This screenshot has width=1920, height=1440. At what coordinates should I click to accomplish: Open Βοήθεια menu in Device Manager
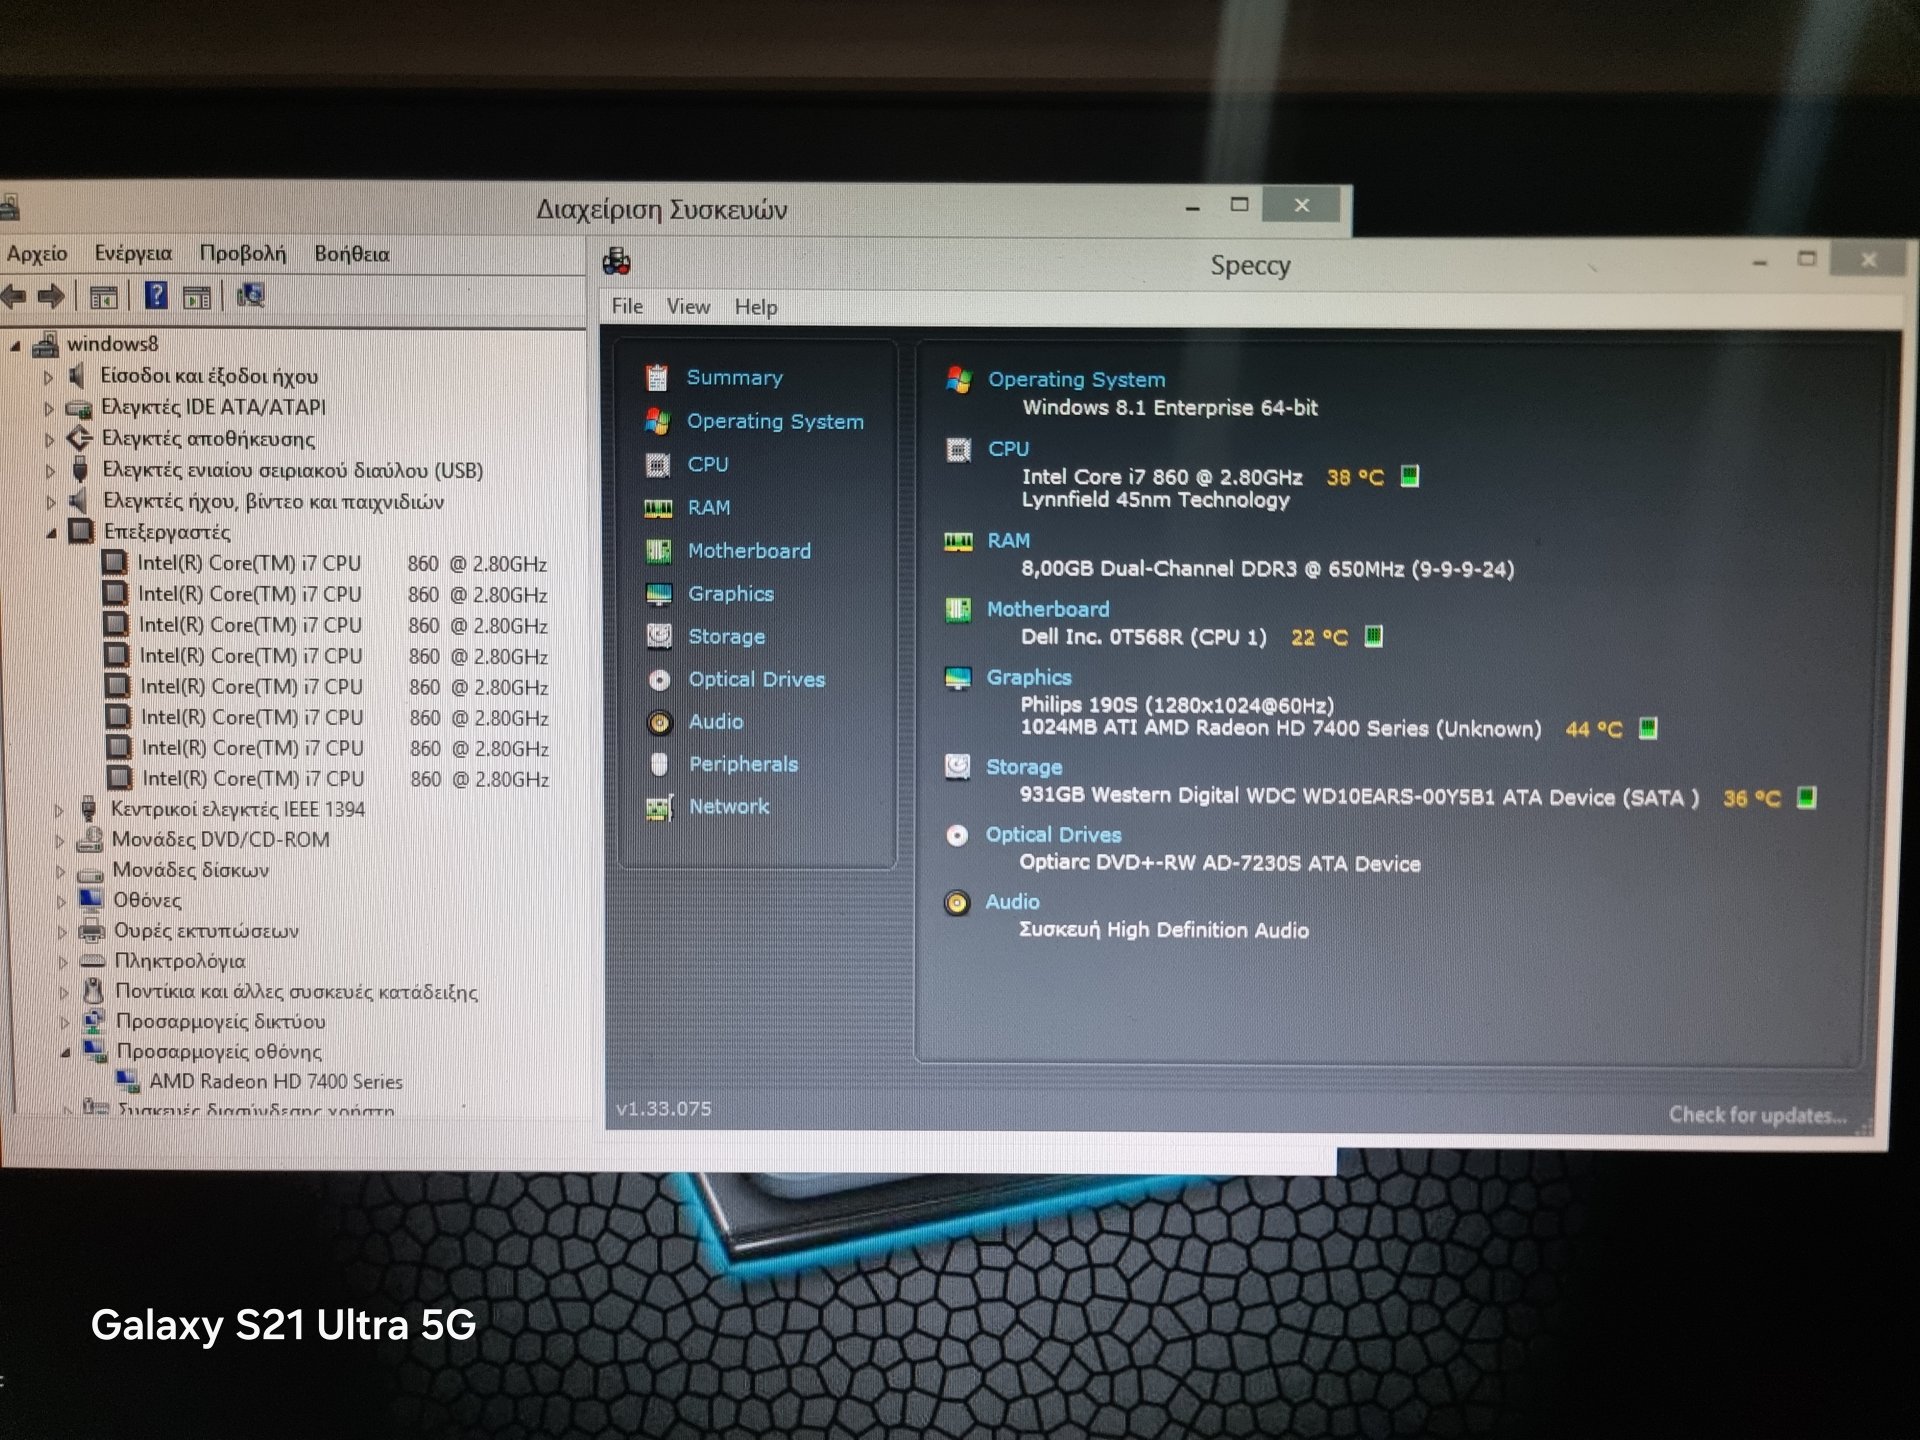pos(352,254)
